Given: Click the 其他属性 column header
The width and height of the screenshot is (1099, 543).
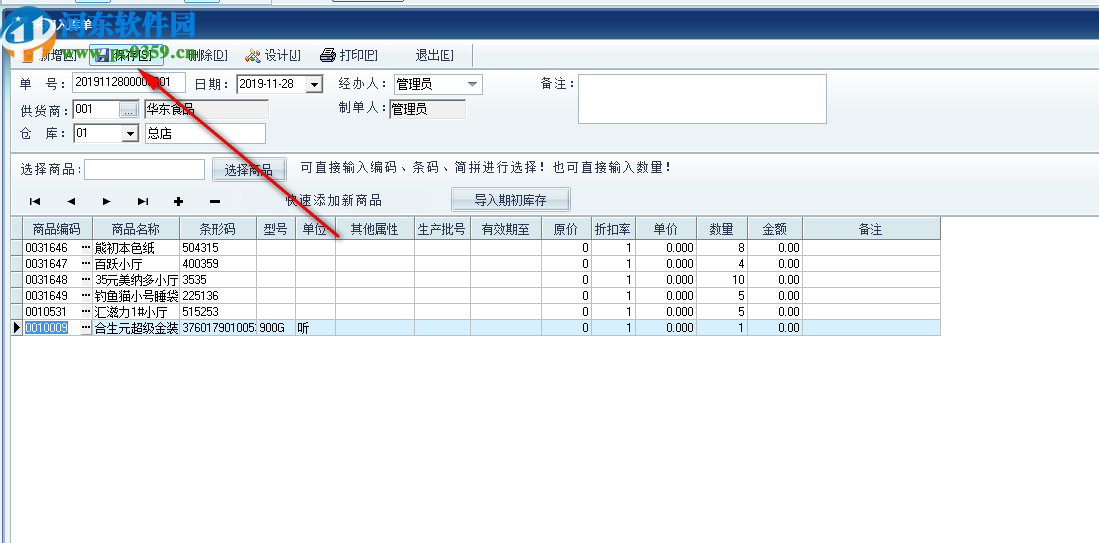Looking at the screenshot, I should point(375,229).
